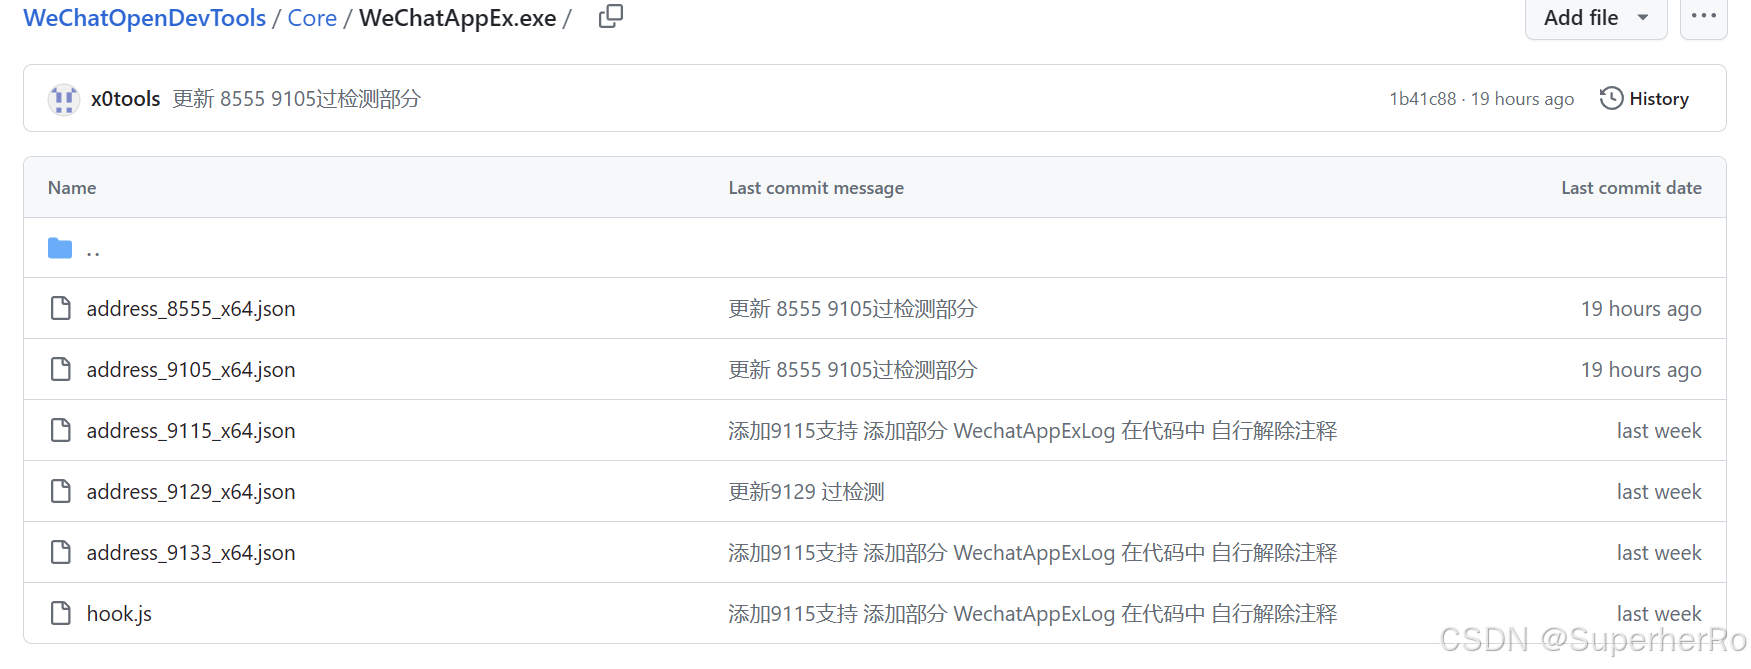View the commit History

1645,98
